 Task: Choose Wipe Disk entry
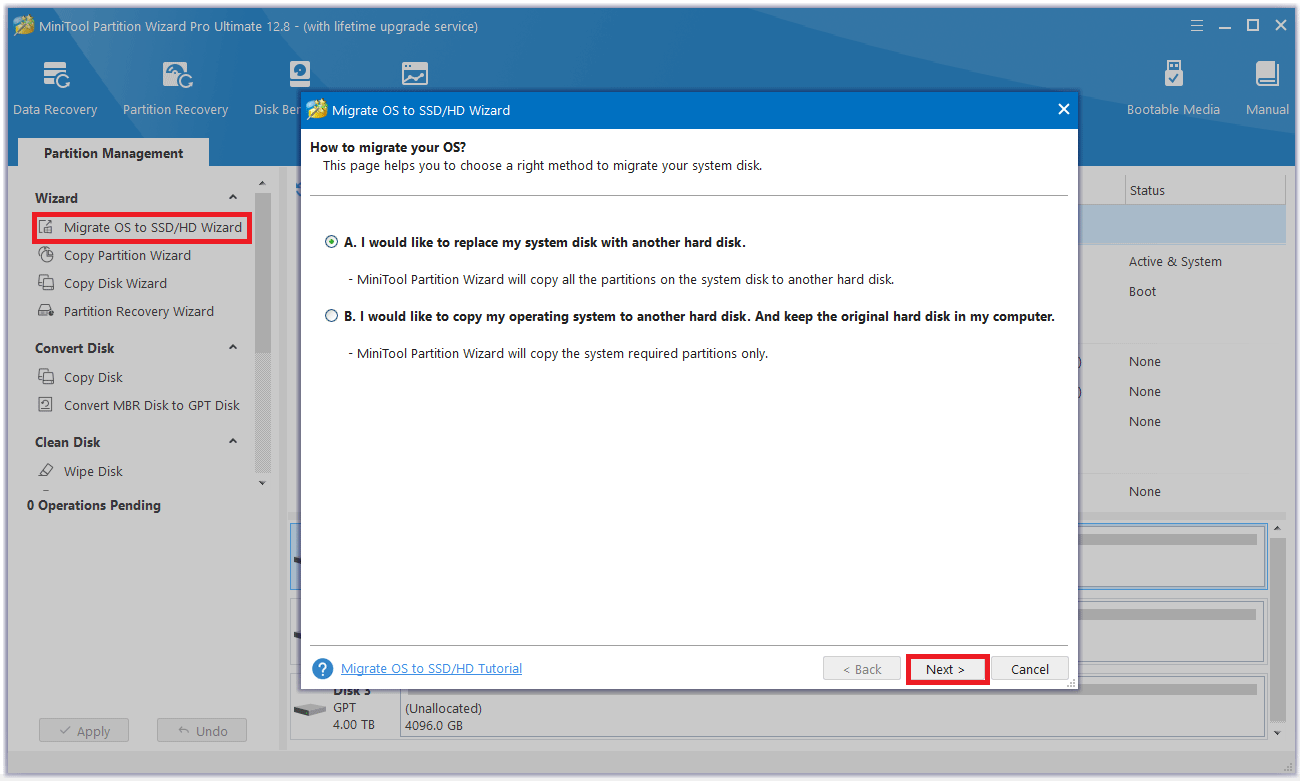click(x=93, y=471)
